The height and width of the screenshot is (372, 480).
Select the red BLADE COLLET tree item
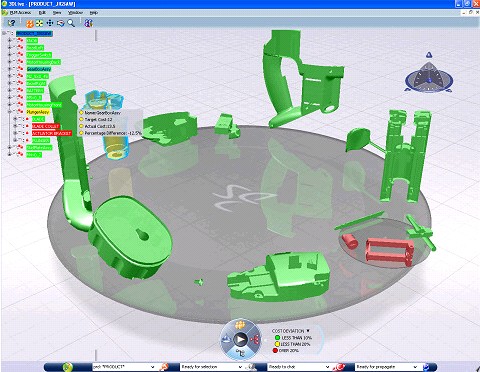click(46, 126)
